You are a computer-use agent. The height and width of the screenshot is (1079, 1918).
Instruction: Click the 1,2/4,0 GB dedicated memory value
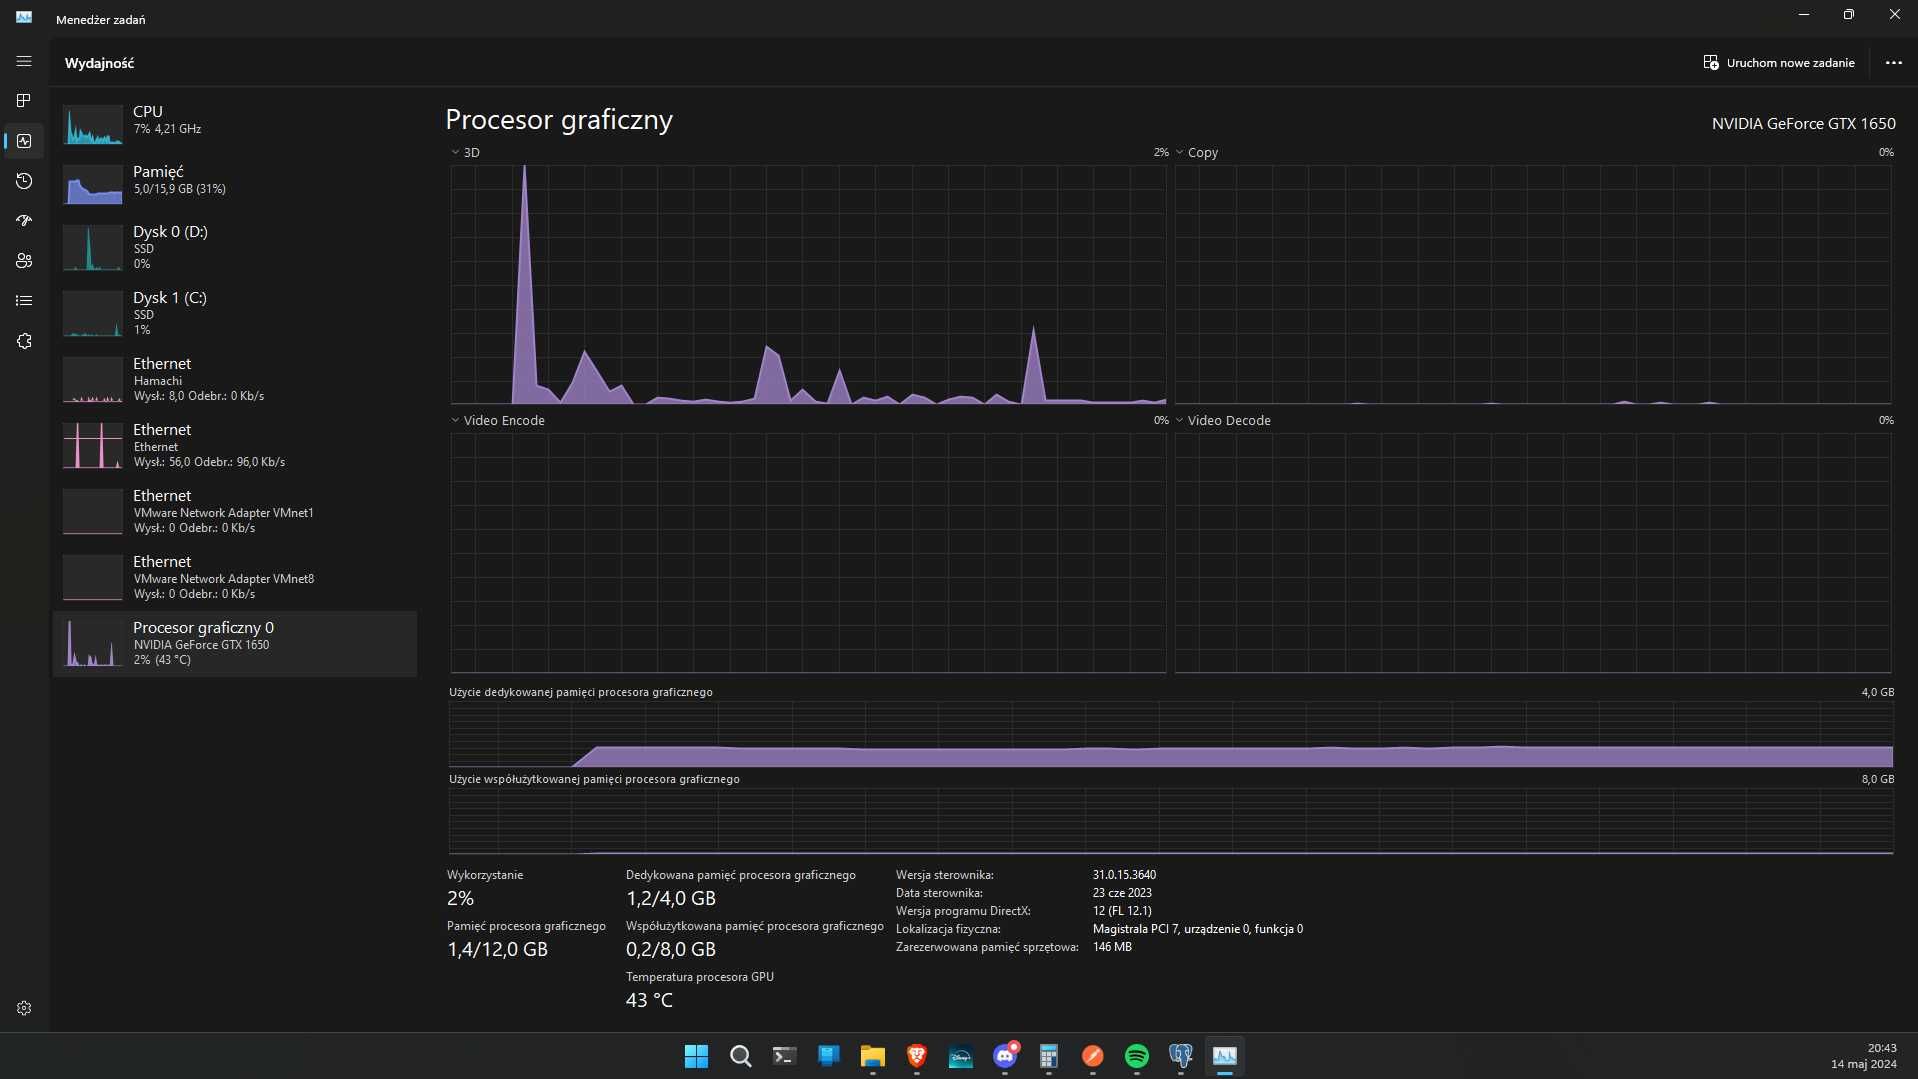(x=670, y=898)
